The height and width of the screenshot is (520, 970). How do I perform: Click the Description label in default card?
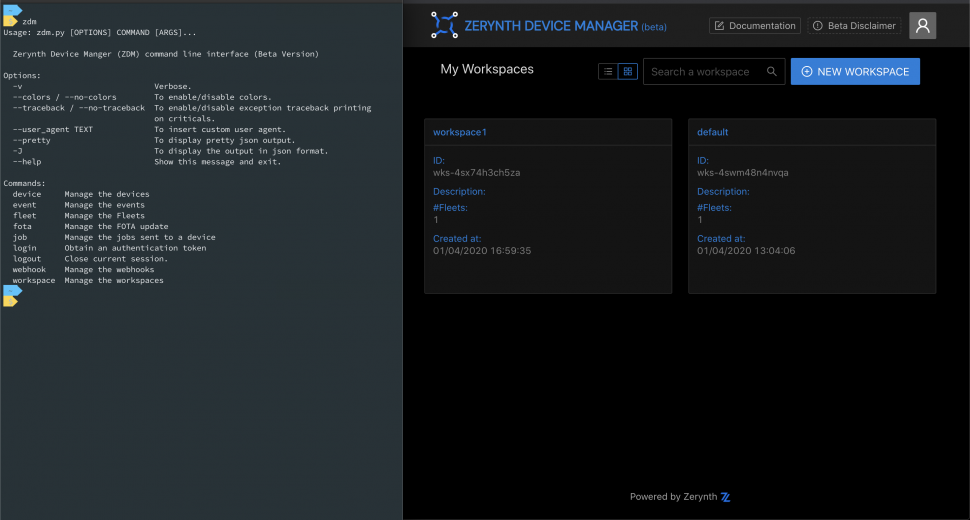tap(723, 192)
